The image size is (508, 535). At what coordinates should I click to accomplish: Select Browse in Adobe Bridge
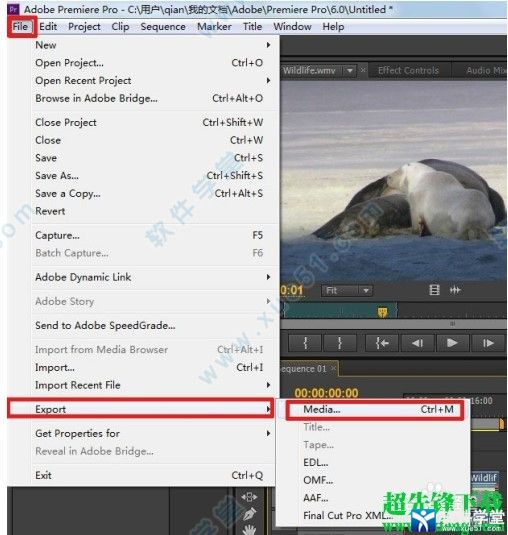153,98
